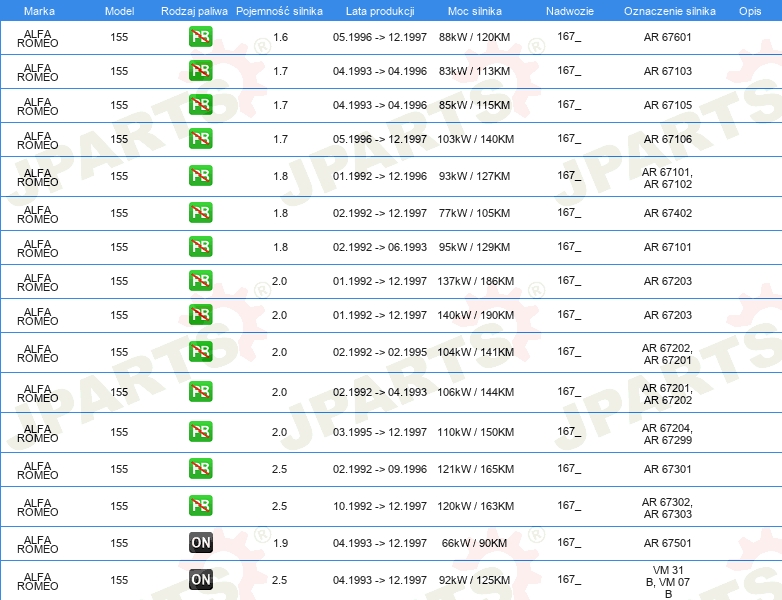Select the PB fuel icon in the AR 67106 row
The height and width of the screenshot is (600, 782).
[x=200, y=139]
